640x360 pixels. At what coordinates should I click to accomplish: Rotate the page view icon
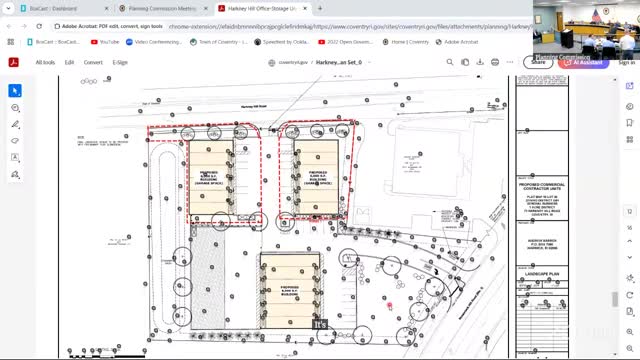(630, 295)
